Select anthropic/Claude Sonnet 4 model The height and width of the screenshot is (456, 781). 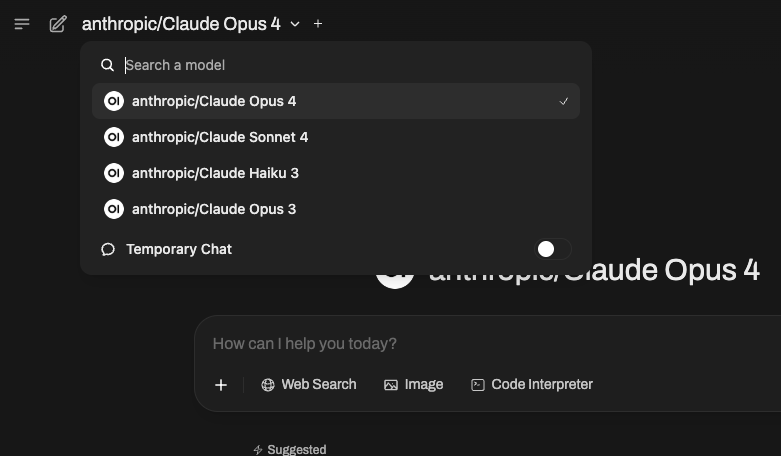click(x=220, y=137)
